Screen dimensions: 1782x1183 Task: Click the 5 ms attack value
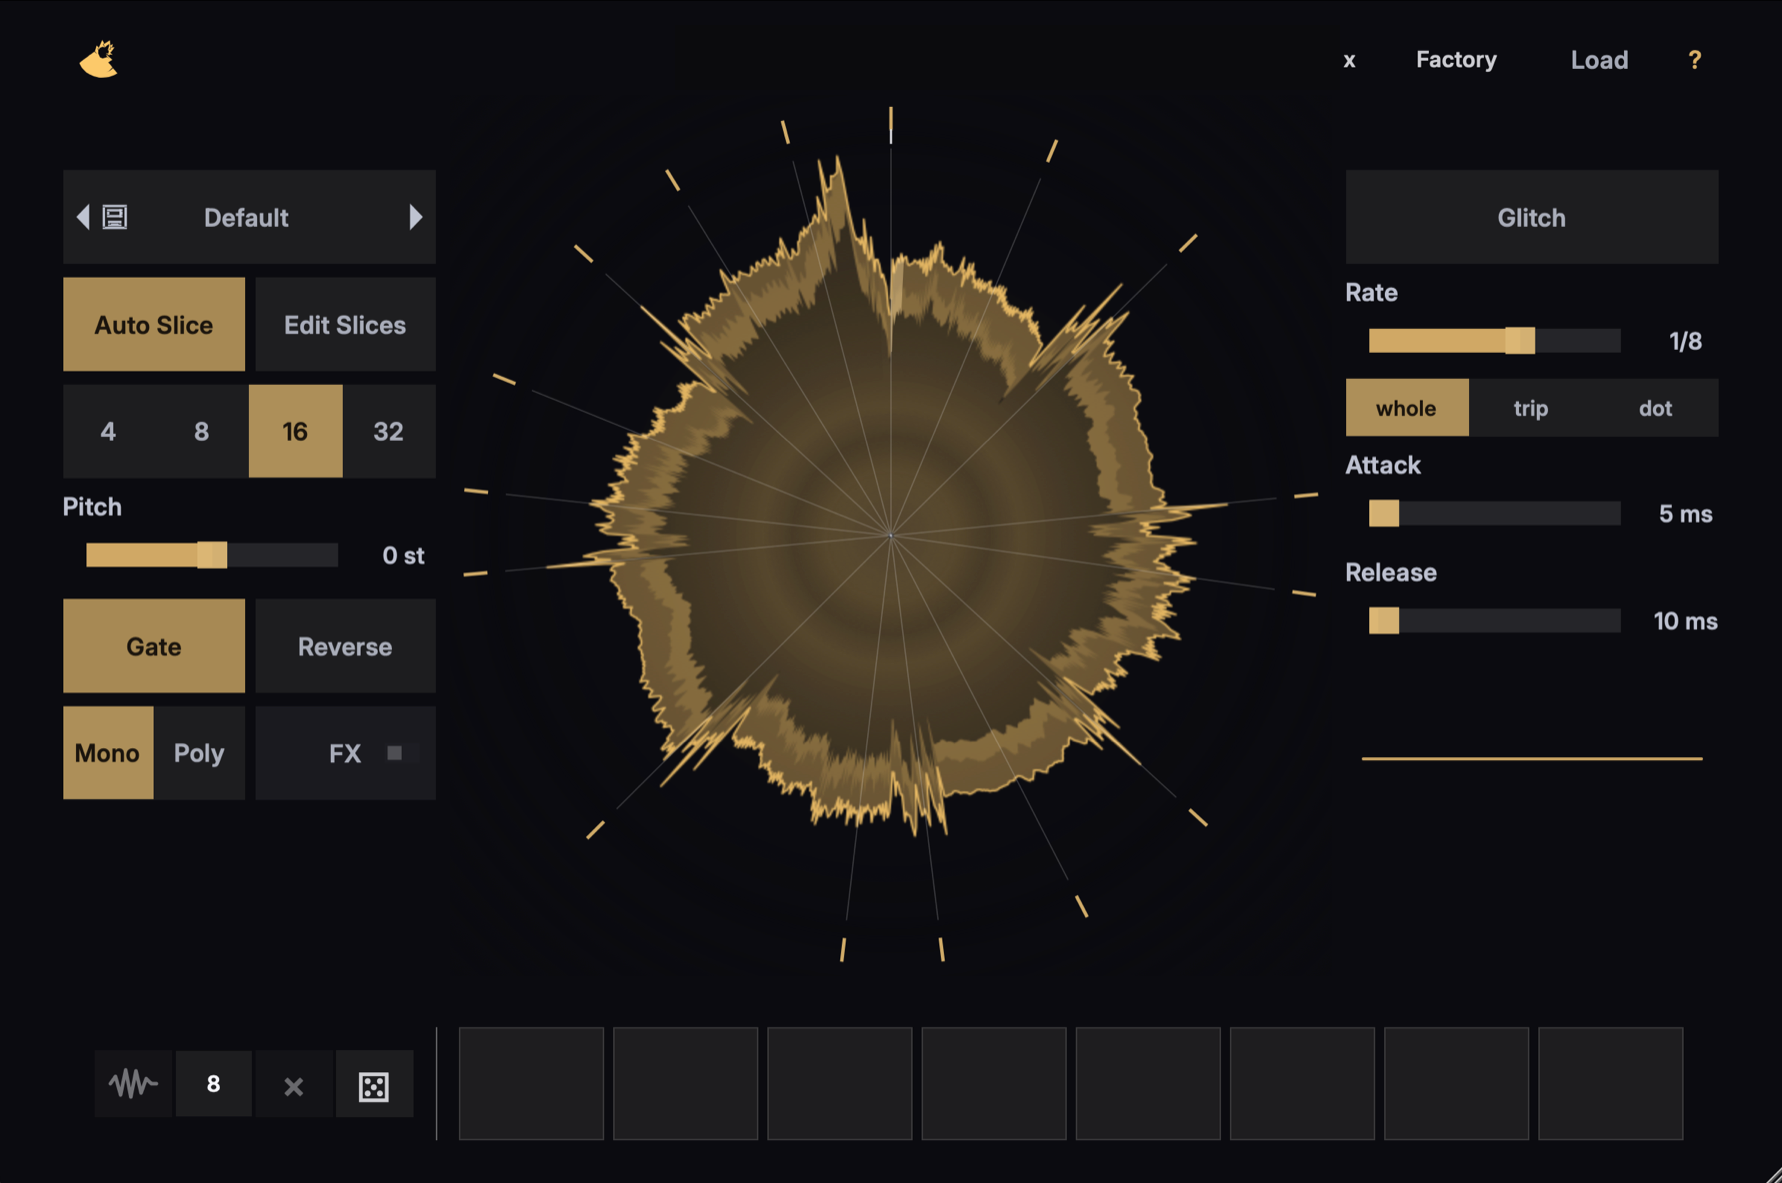1685,514
